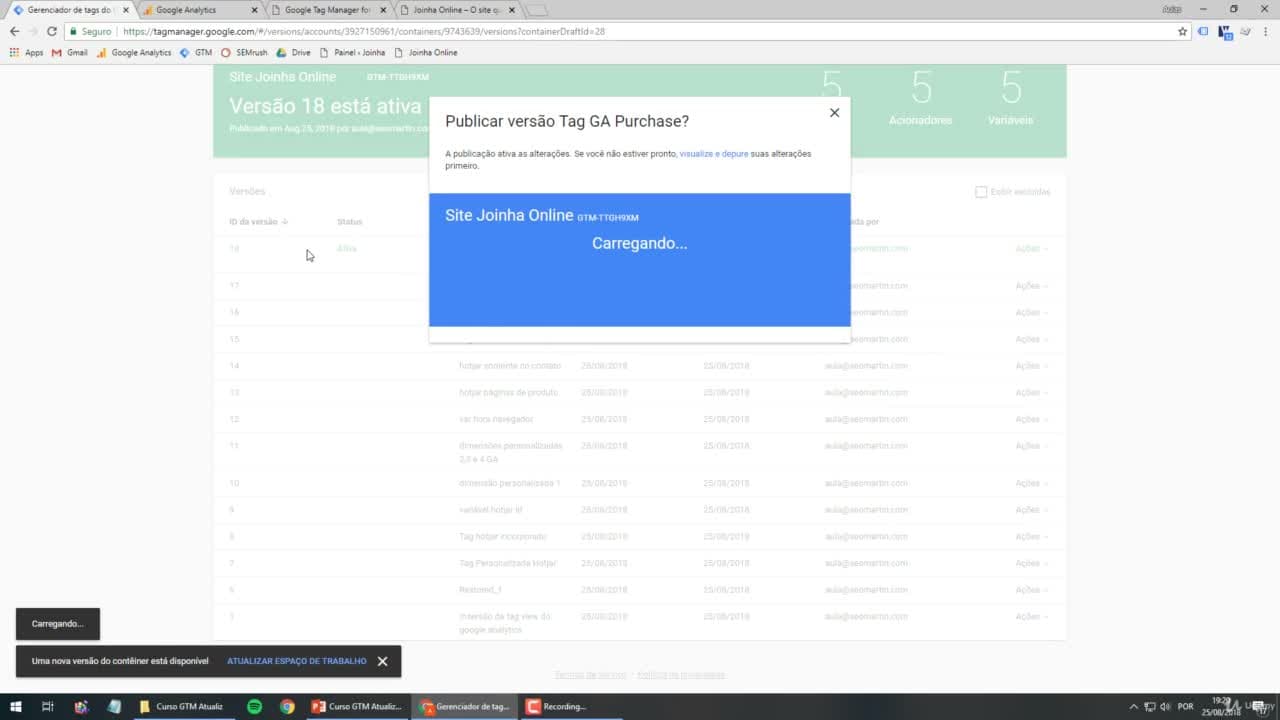Screen dimensions: 1280x720
Task: Click version name 'hotjar somente no contato'
Action: coord(510,366)
